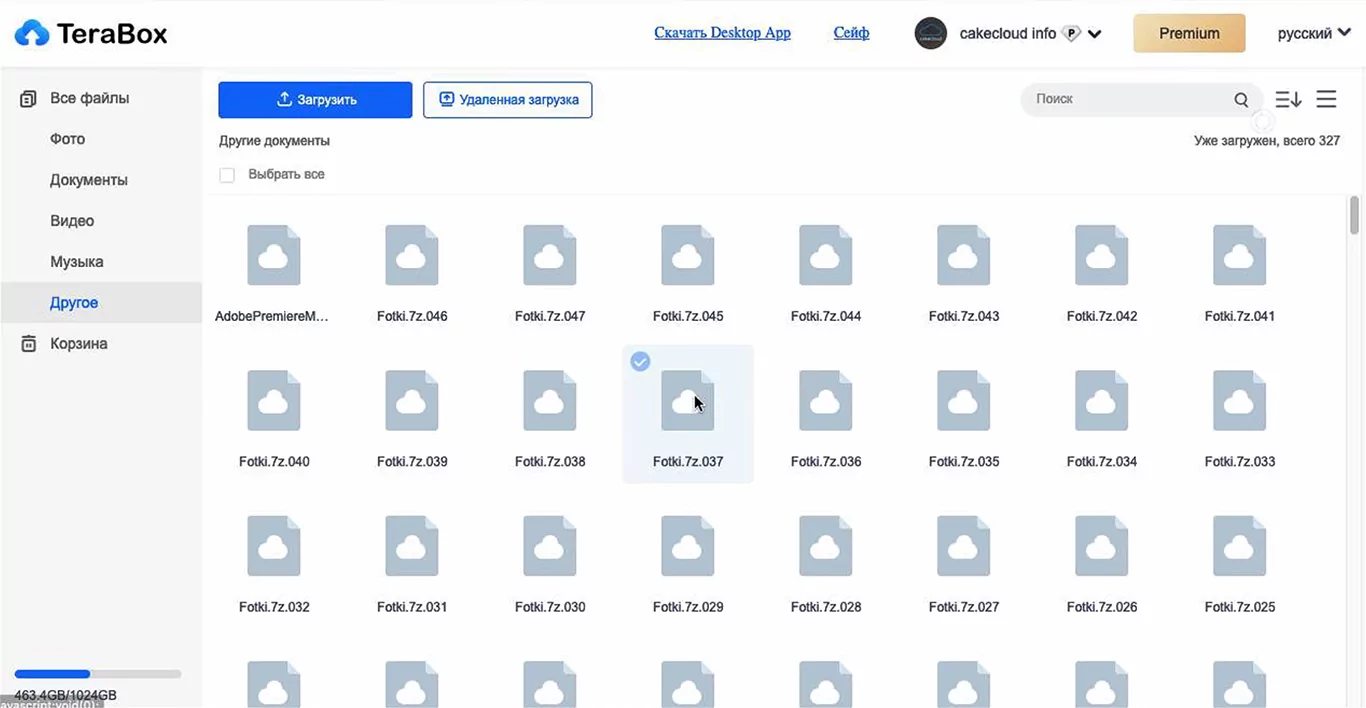Viewport: 1366px width, 708px height.
Task: Click the Fotki.7z.046 file name
Action: [x=412, y=316]
